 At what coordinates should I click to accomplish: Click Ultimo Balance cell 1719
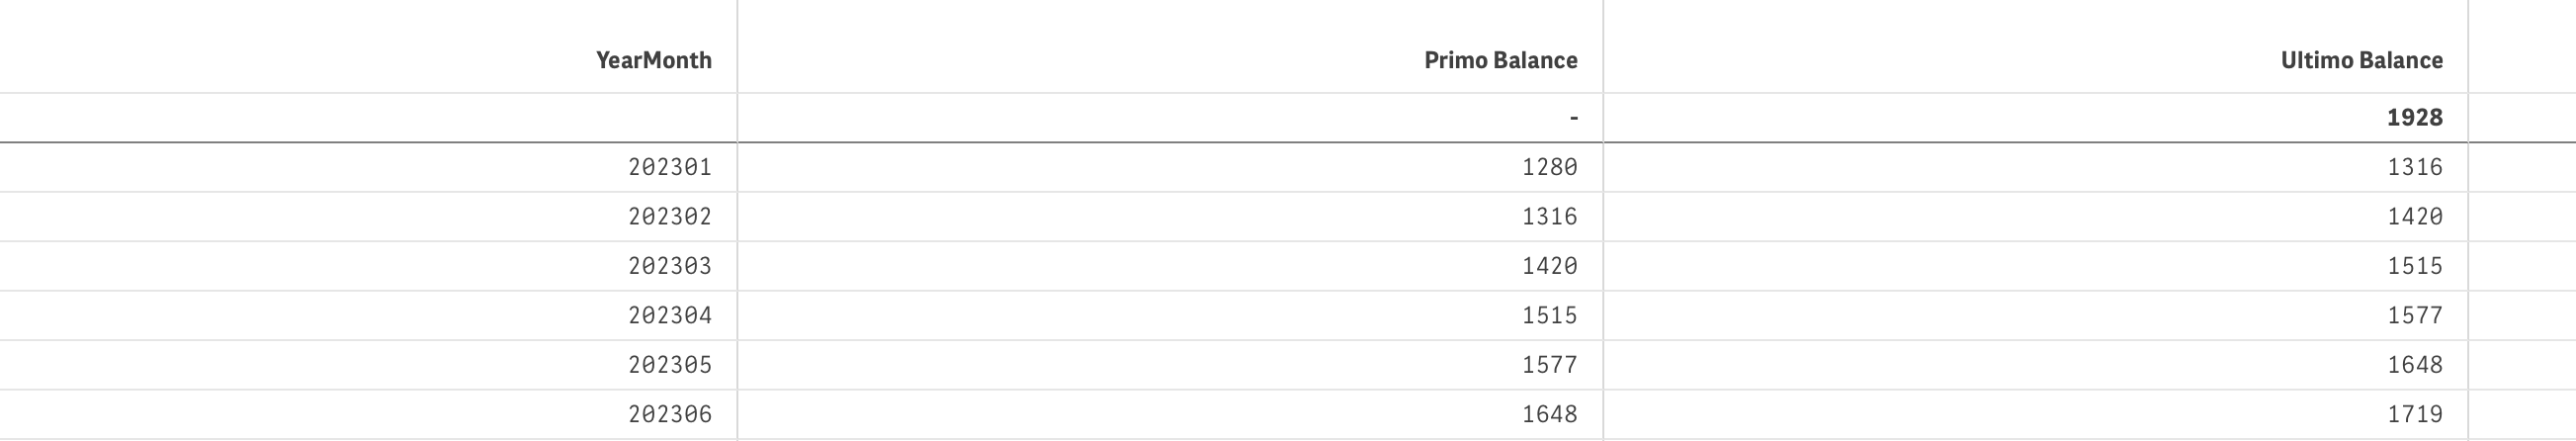(x=2414, y=414)
